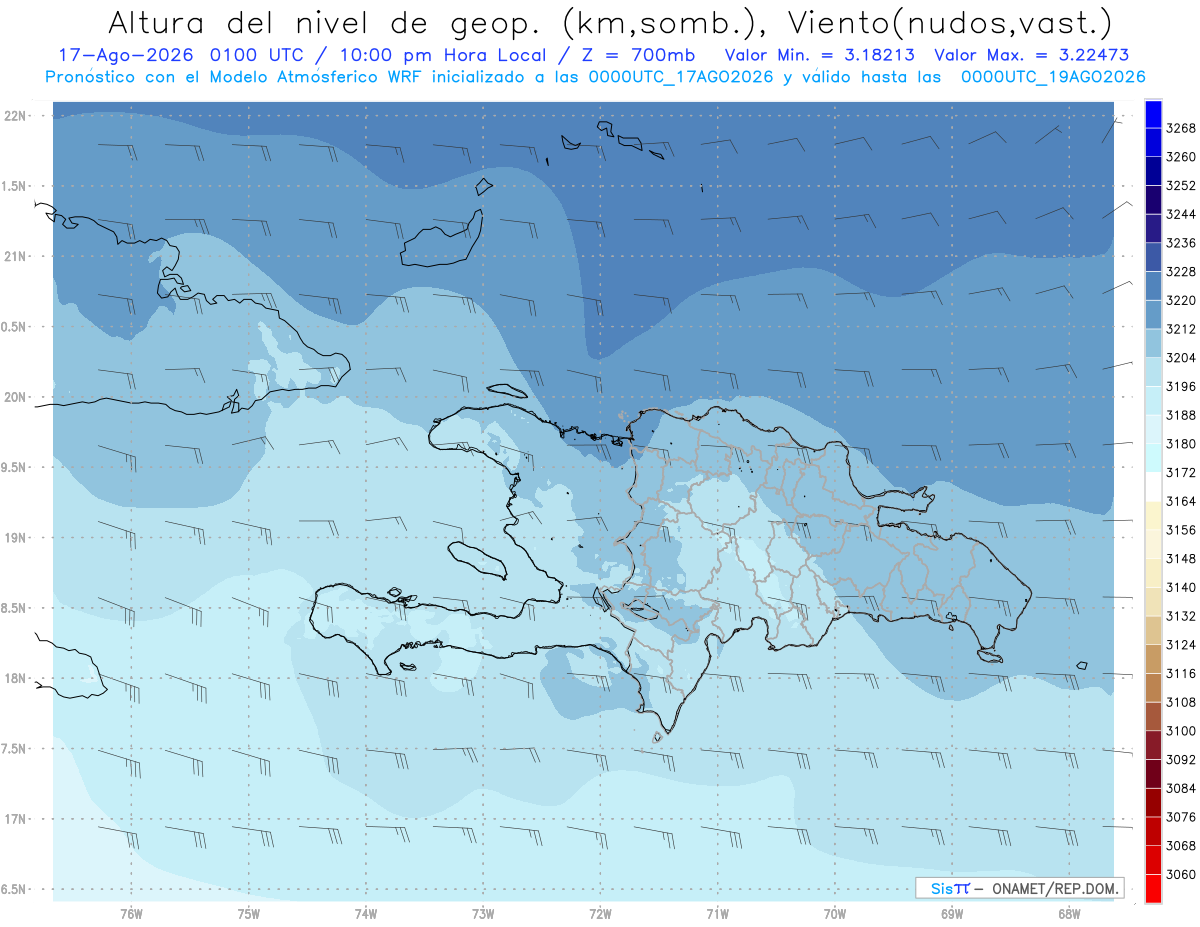
Task: Click the '75W' longitude label
Action: 248,914
